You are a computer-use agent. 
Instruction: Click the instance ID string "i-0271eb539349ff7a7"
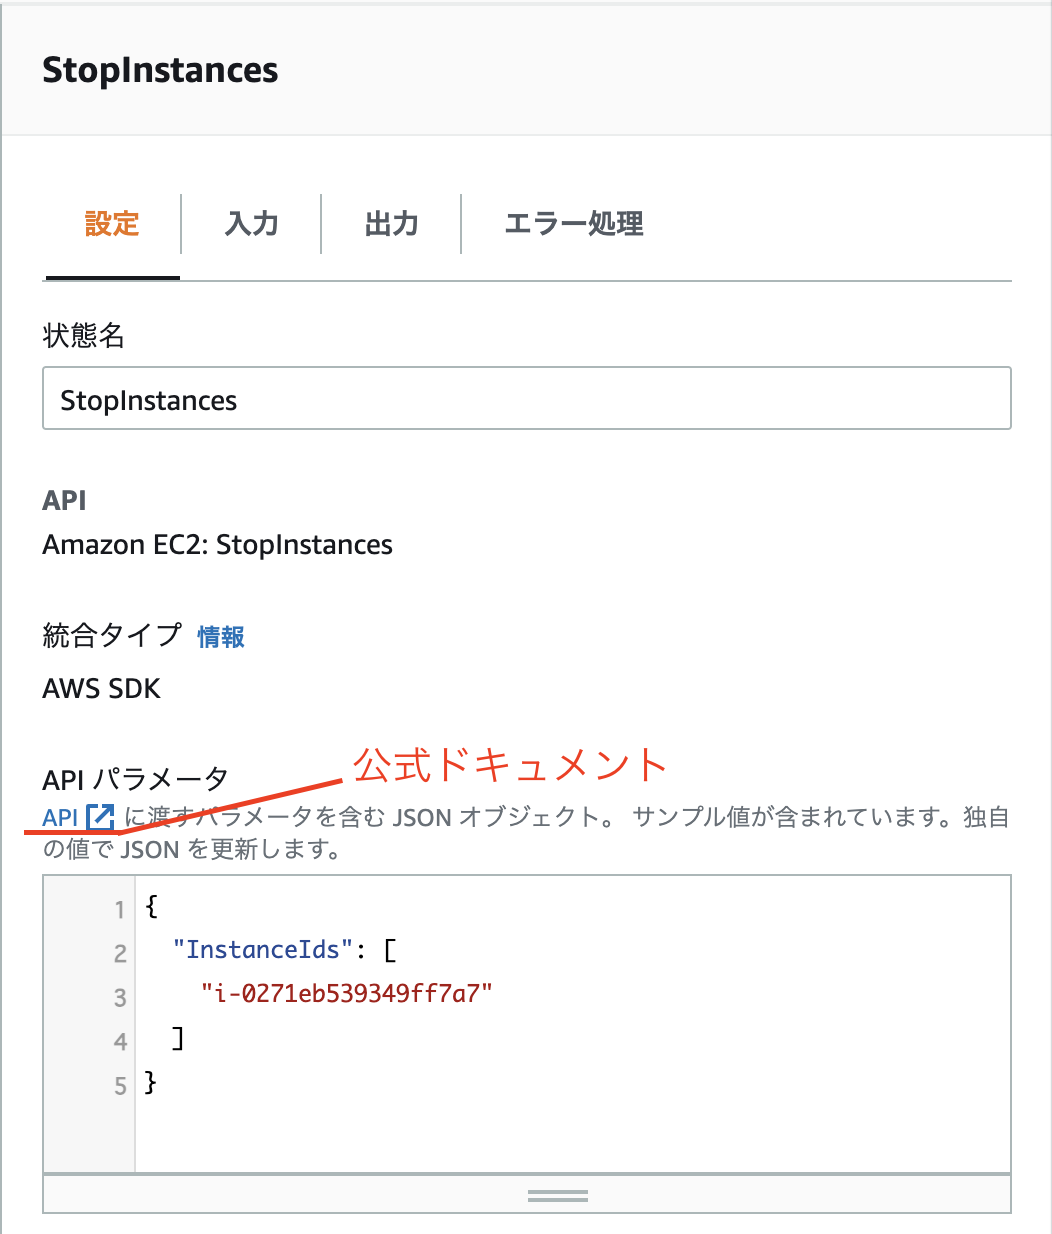[x=347, y=993]
